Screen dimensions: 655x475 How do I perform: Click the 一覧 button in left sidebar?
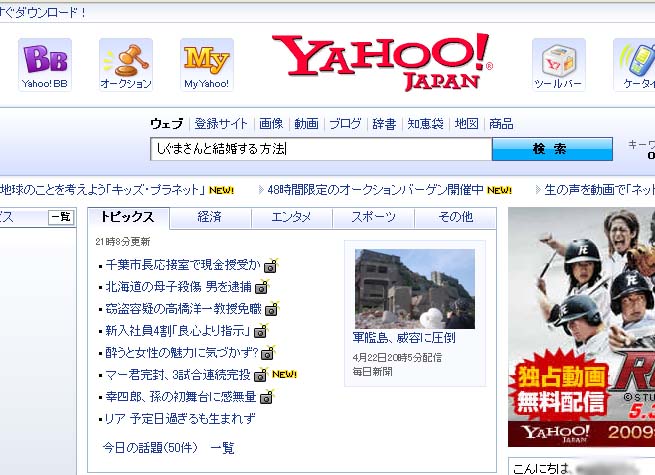61,217
